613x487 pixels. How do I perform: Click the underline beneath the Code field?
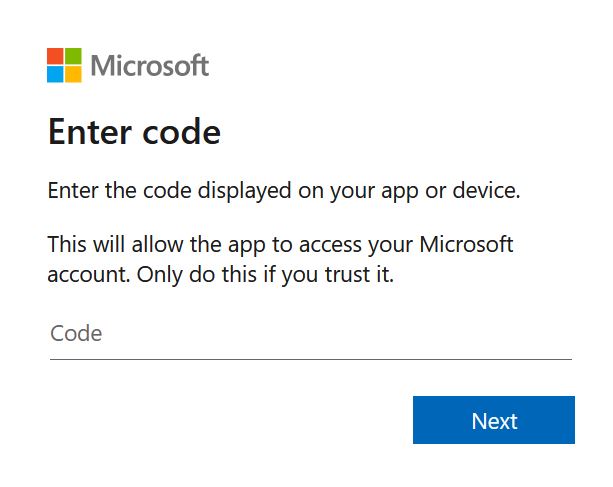(311, 359)
